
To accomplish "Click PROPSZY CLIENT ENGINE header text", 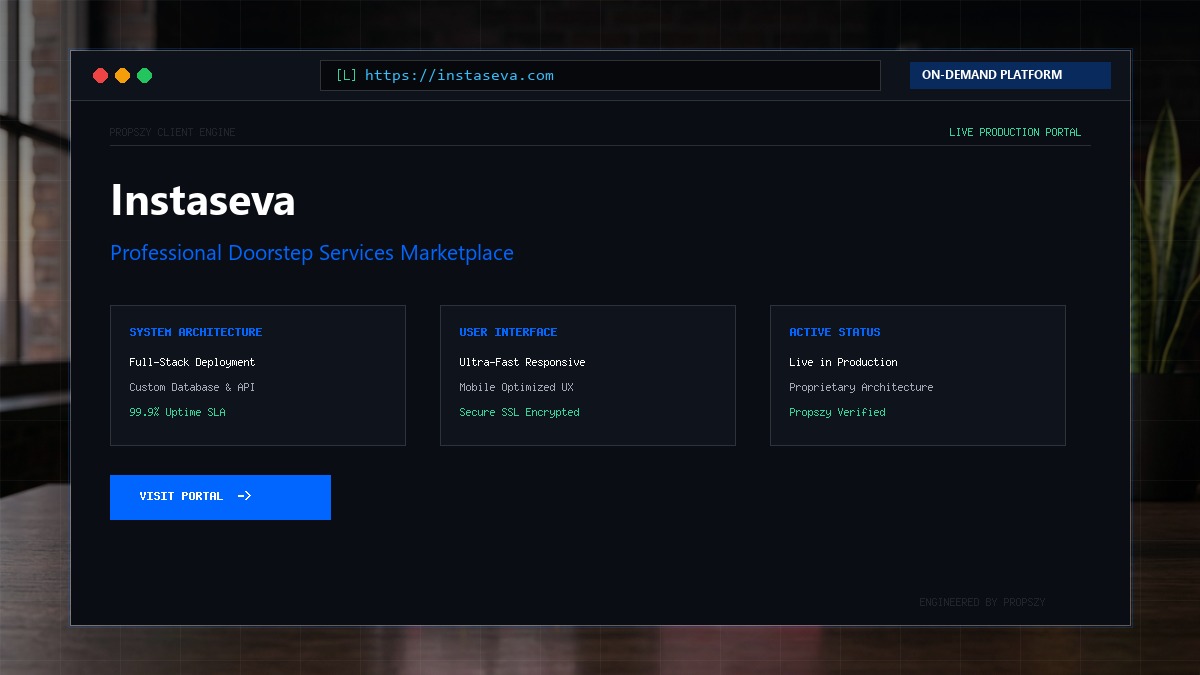I will [172, 132].
